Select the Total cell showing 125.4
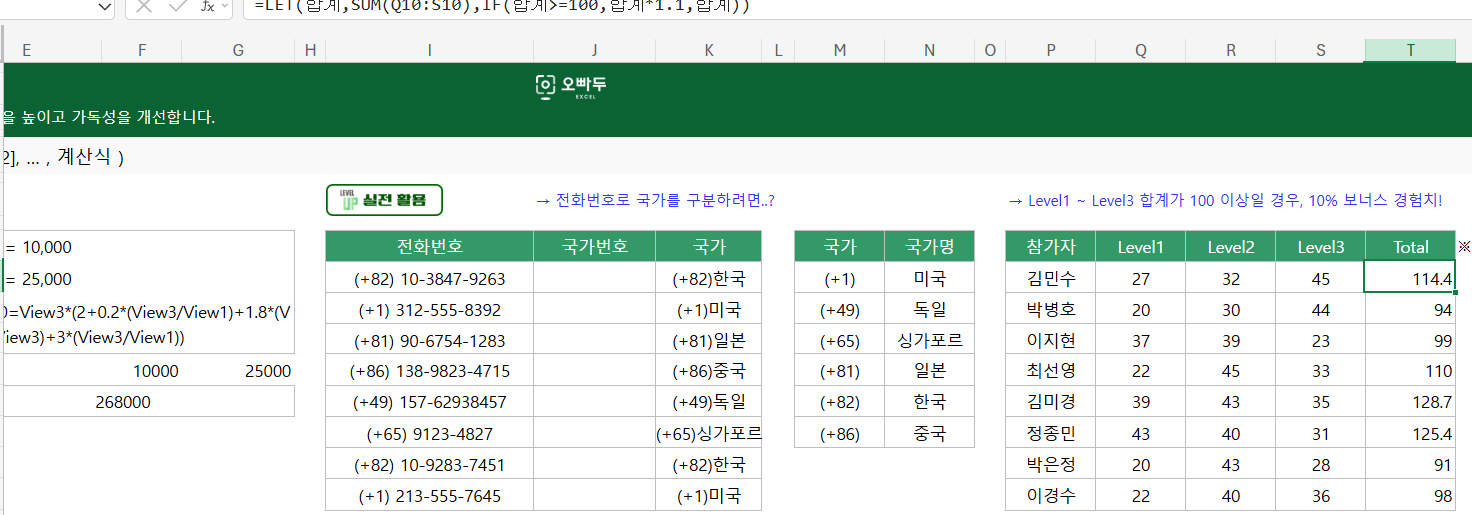Image resolution: width=1472 pixels, height=515 pixels. (1411, 434)
